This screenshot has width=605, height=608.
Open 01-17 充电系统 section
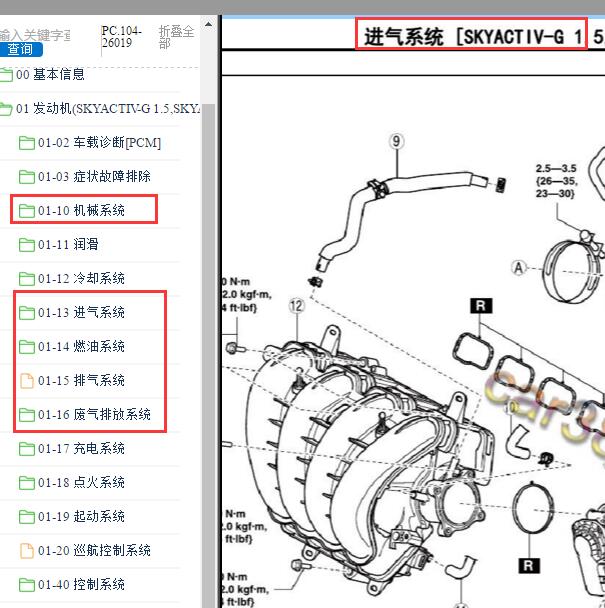pos(81,449)
